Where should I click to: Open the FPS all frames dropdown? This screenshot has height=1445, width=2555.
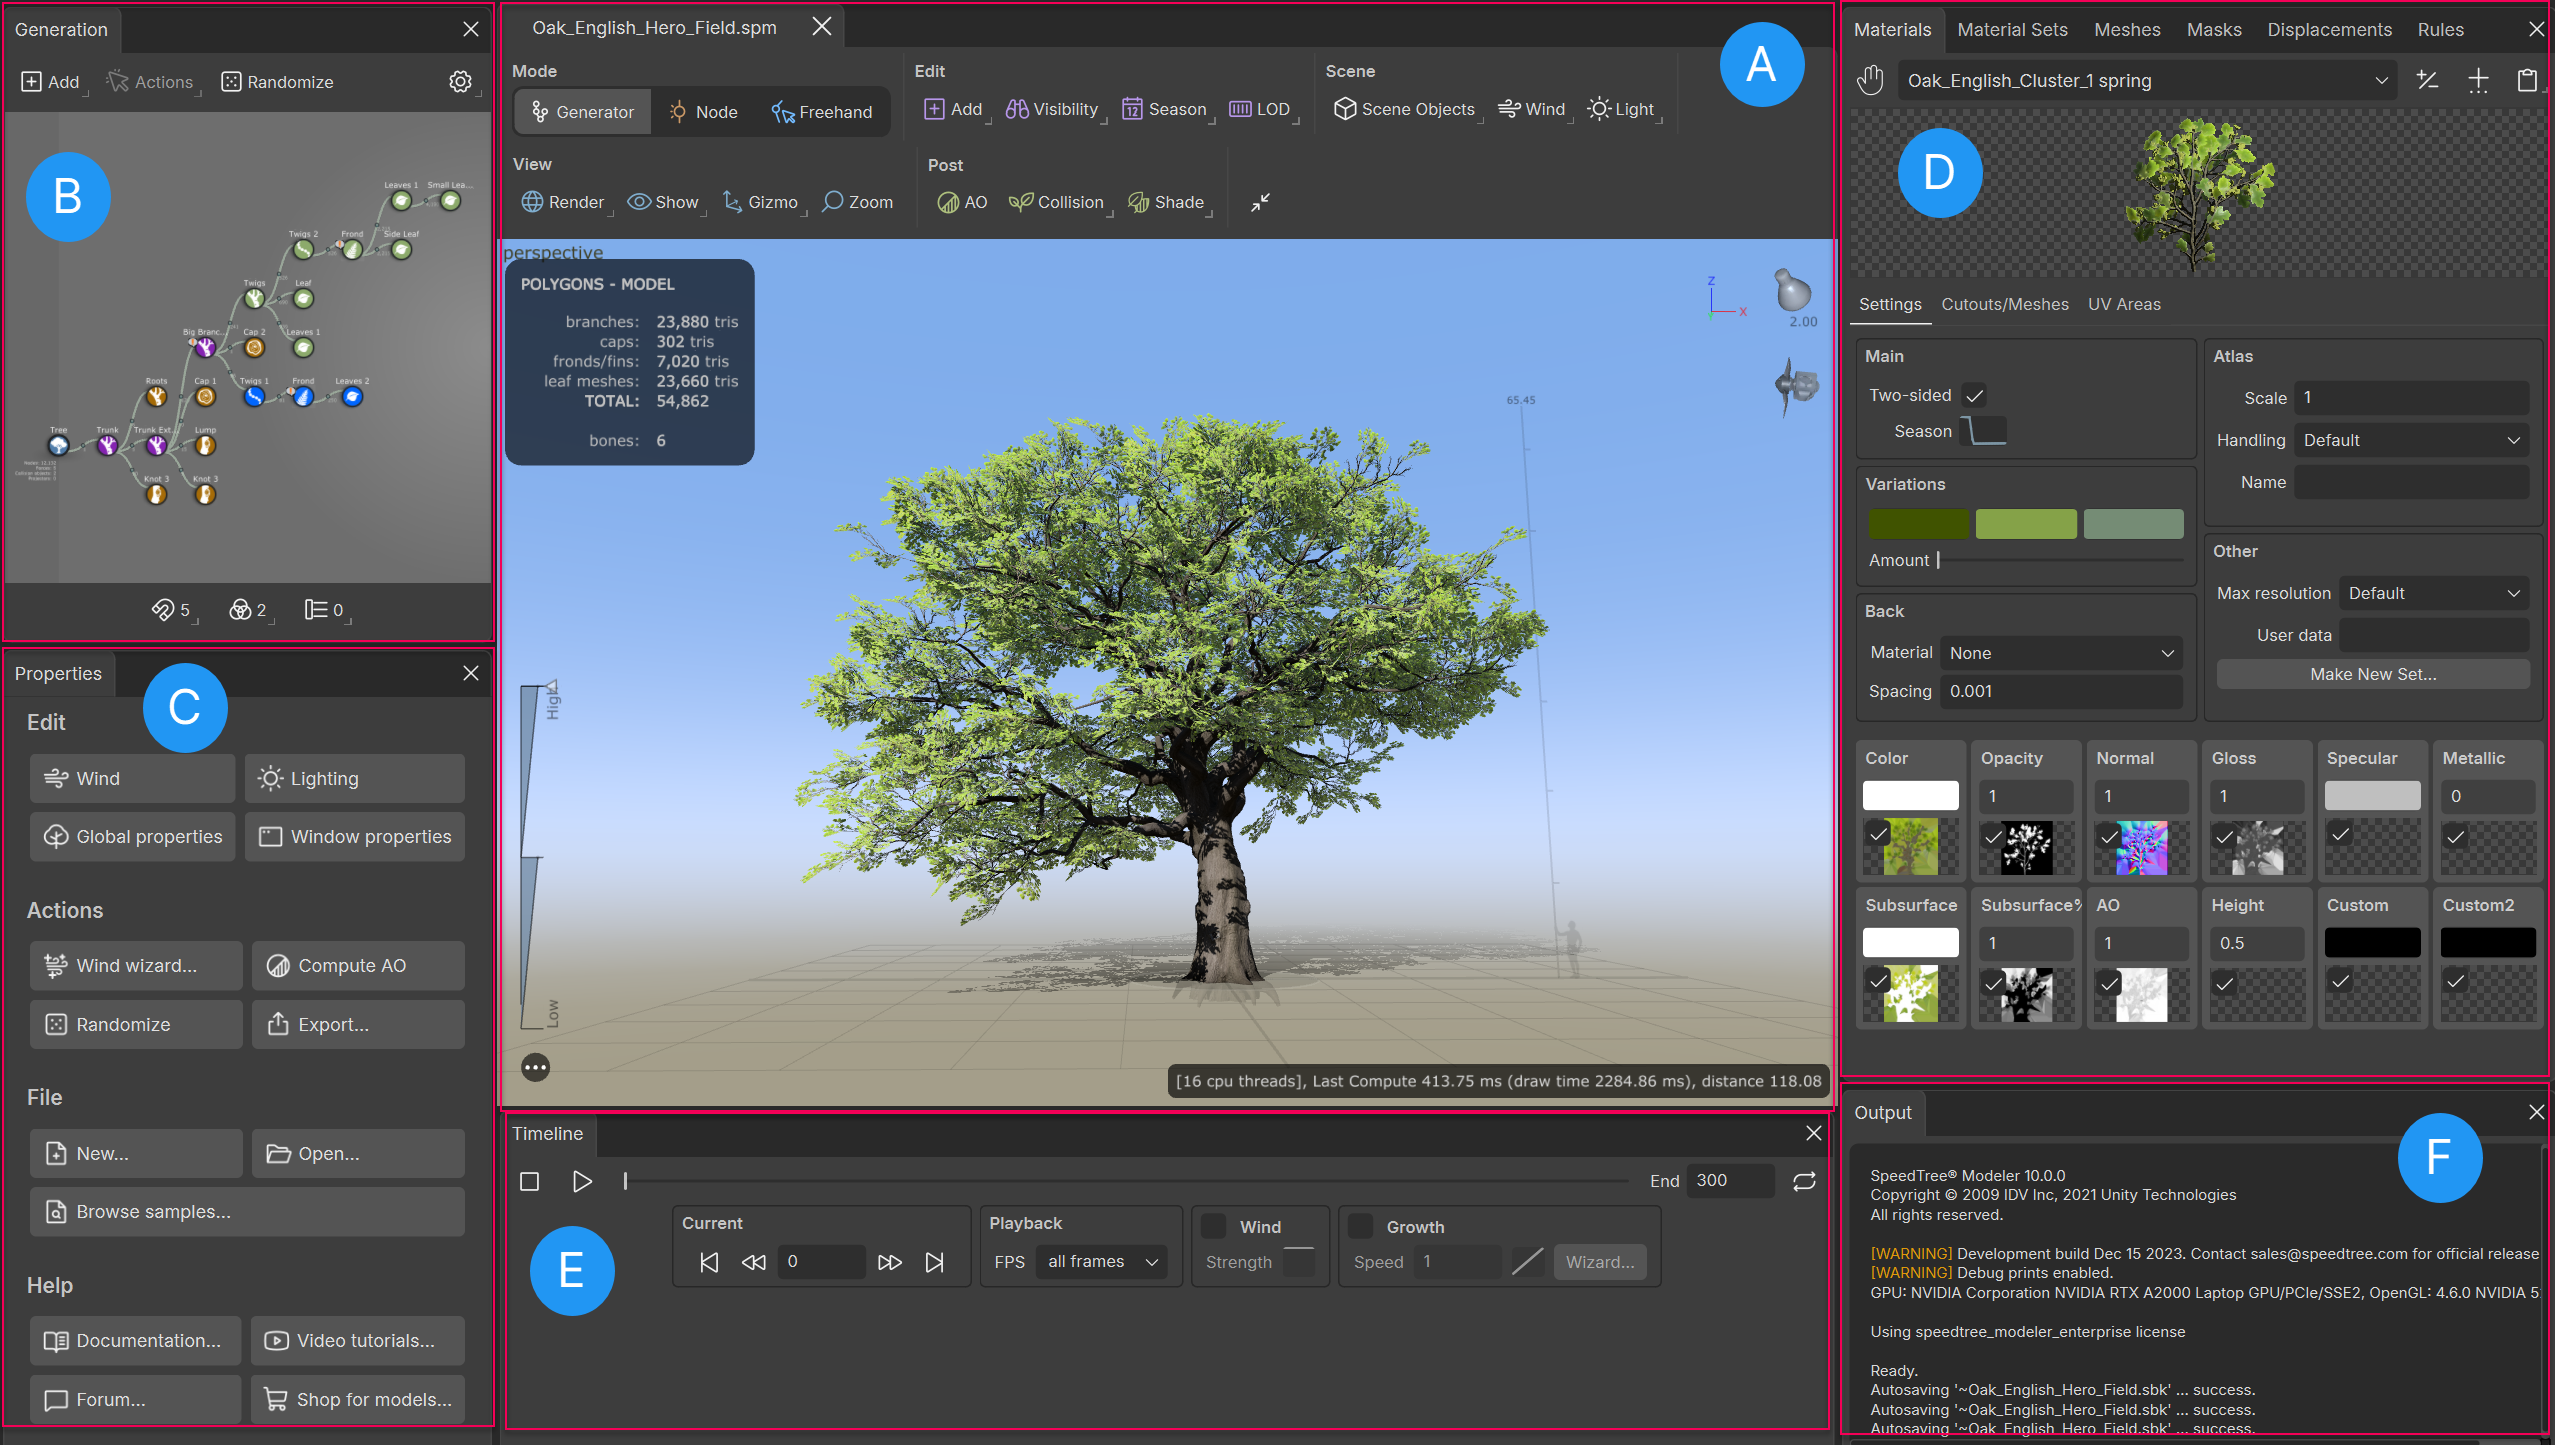[1101, 1262]
